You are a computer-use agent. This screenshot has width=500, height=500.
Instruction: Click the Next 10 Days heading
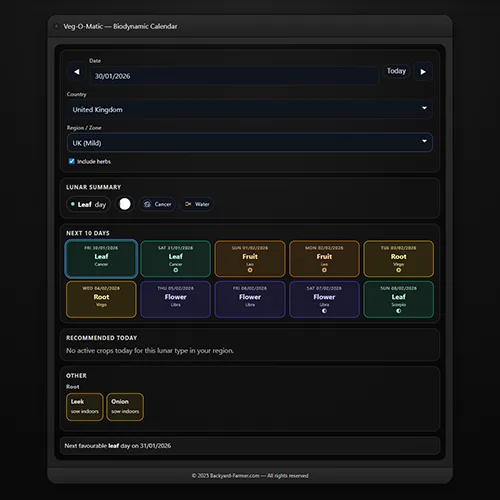[88, 233]
